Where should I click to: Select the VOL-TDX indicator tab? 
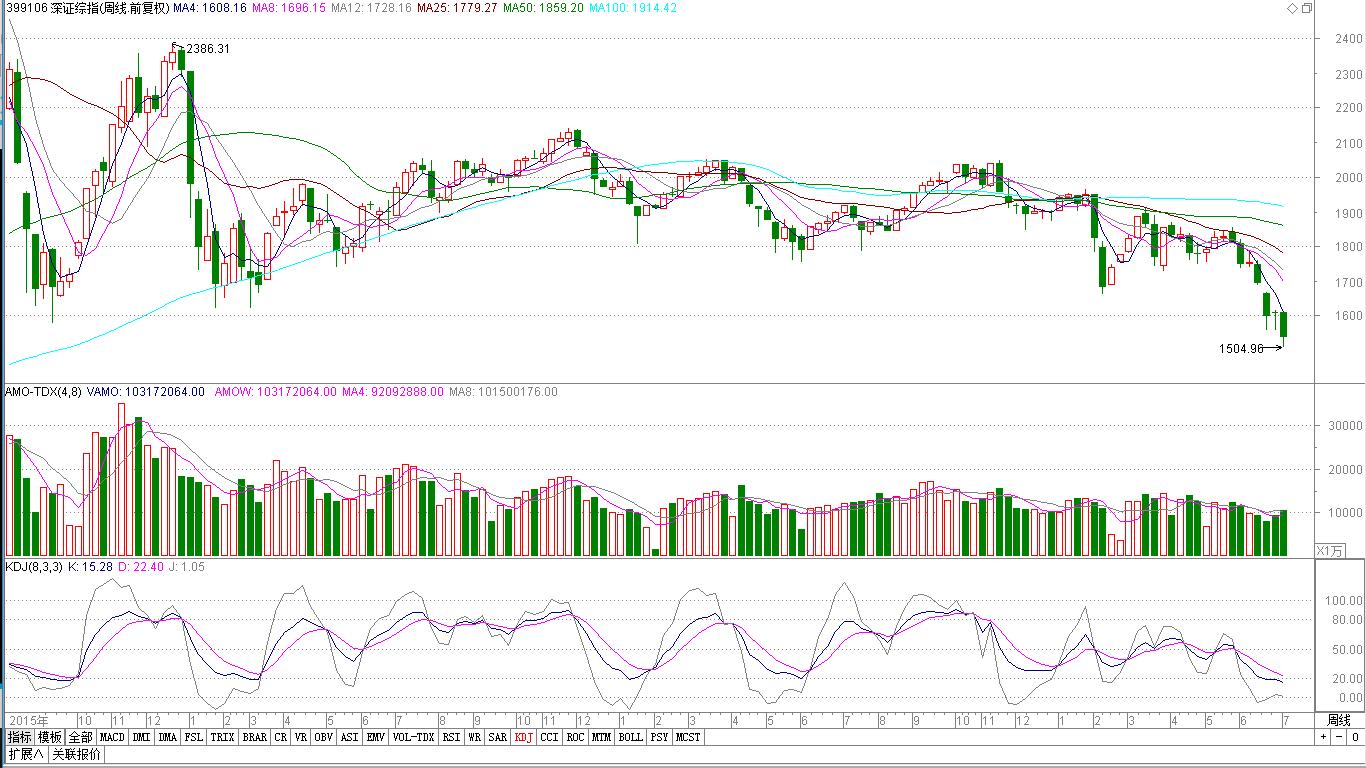click(413, 737)
